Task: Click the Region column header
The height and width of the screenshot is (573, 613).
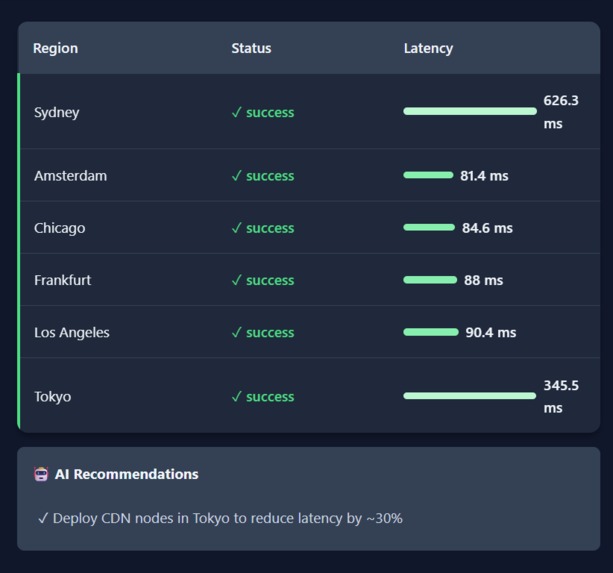Action: 56,48
